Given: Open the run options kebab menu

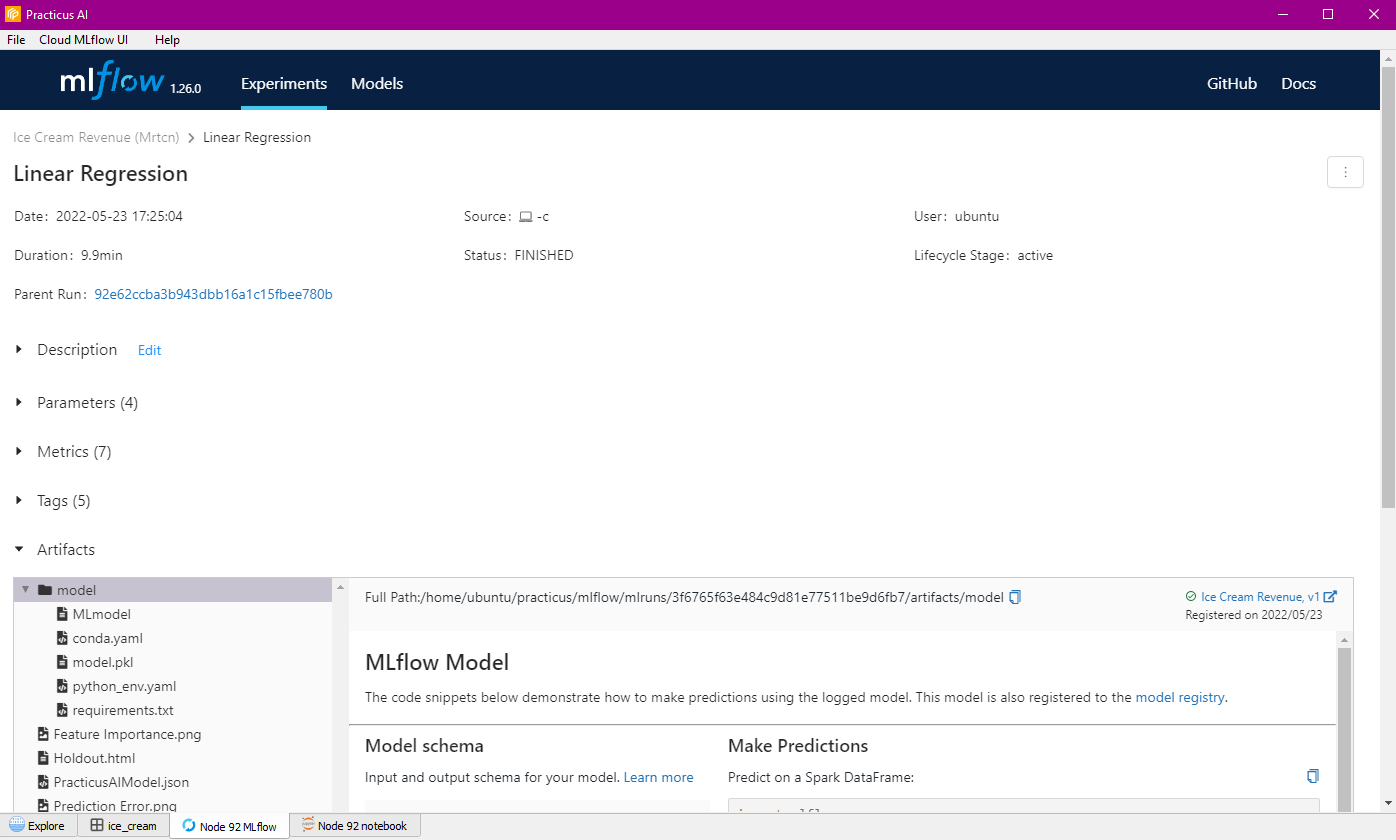Looking at the screenshot, I should tap(1345, 171).
